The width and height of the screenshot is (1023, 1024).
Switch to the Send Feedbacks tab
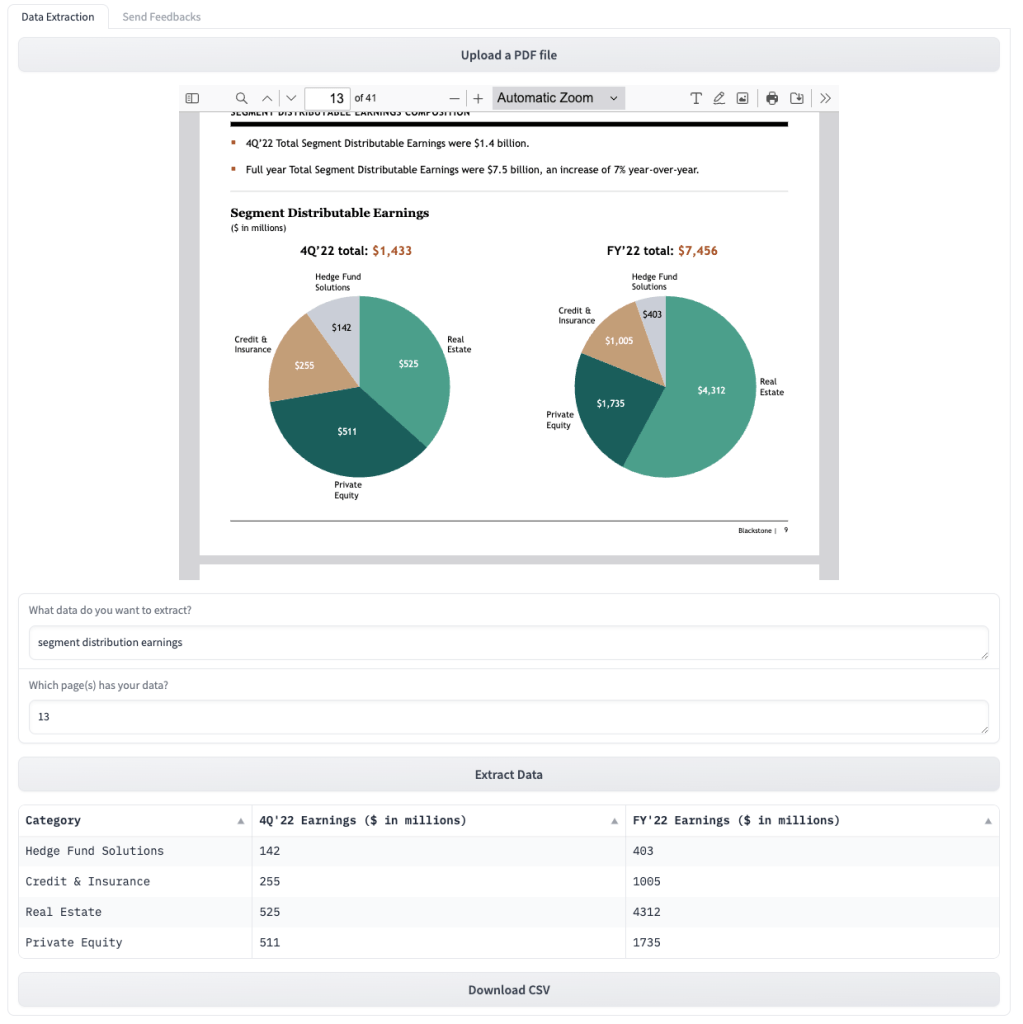click(x=161, y=17)
